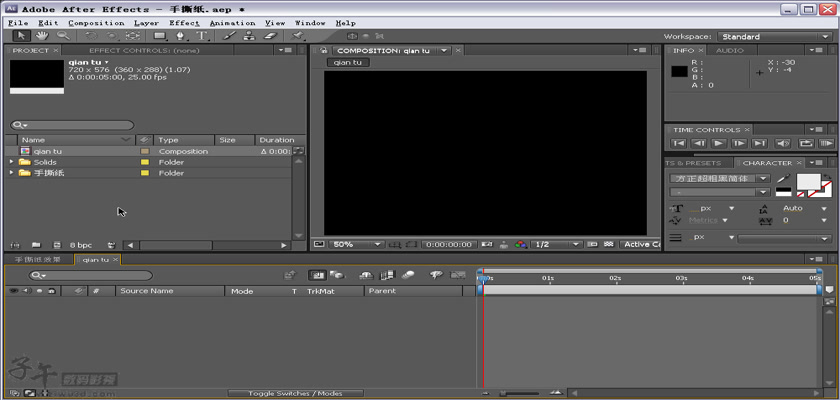Jump to first frame in Time Controls
840x400 pixels.
pos(678,144)
